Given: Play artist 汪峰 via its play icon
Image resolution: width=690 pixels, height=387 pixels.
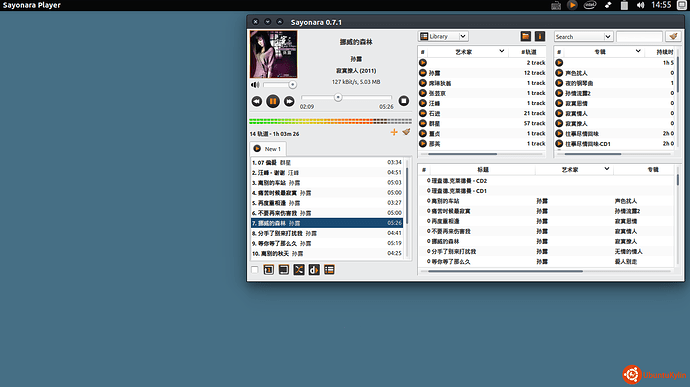Looking at the screenshot, I should click(423, 103).
